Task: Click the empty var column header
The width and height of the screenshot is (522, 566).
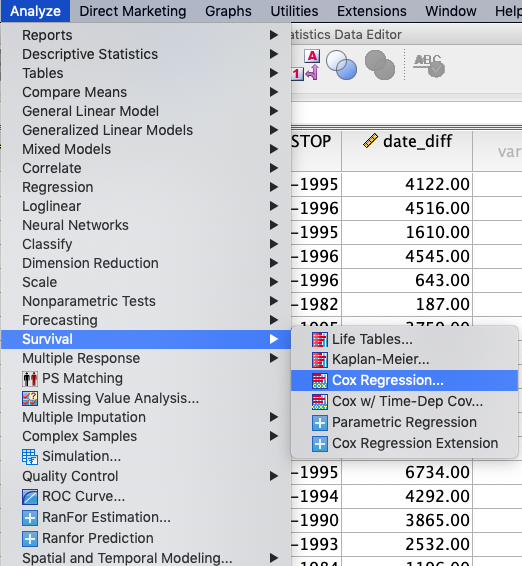Action: pos(497,151)
